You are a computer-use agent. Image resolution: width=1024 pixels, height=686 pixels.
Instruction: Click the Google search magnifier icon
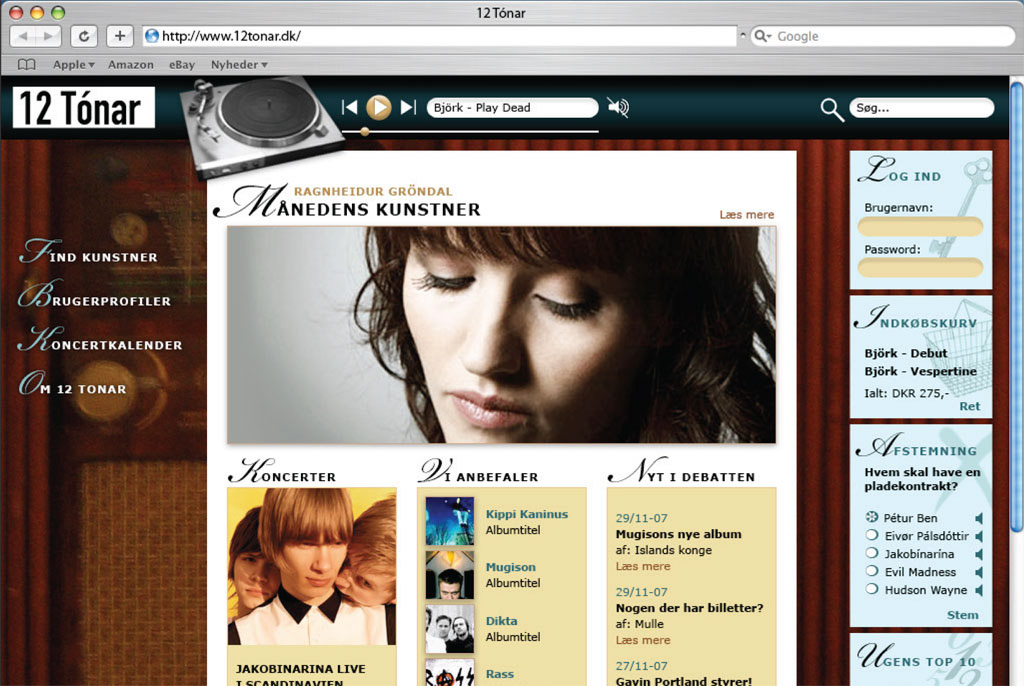click(x=760, y=36)
